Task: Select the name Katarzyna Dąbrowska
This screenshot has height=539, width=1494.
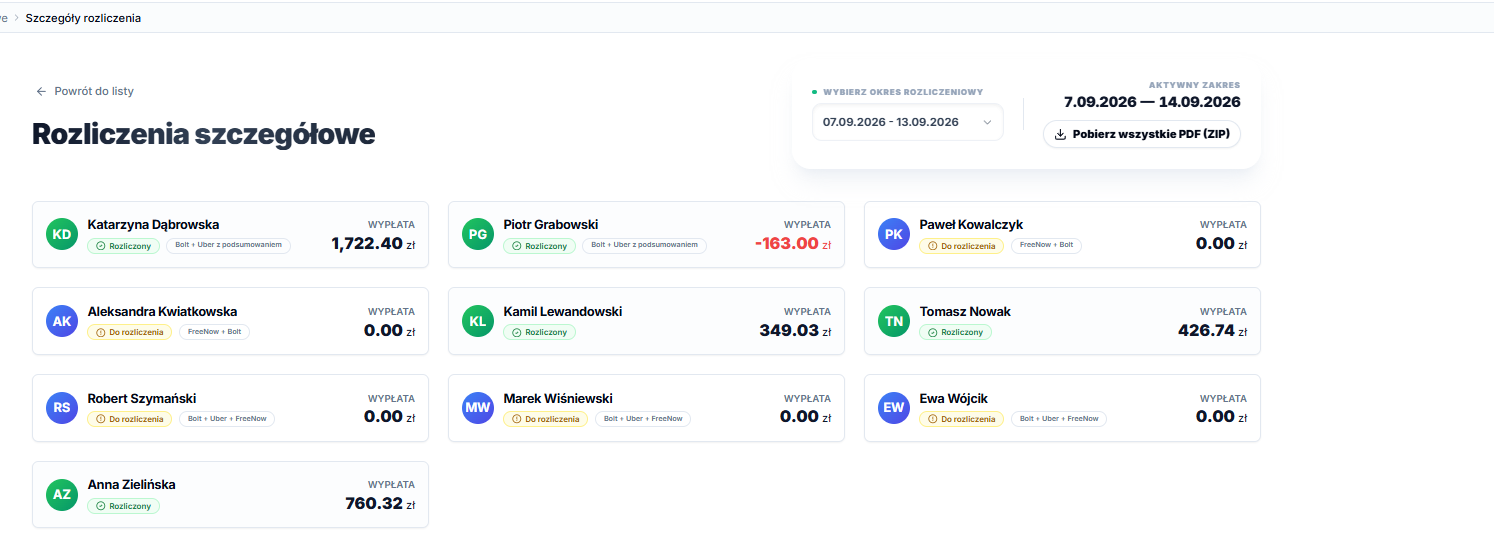Action: click(x=153, y=225)
